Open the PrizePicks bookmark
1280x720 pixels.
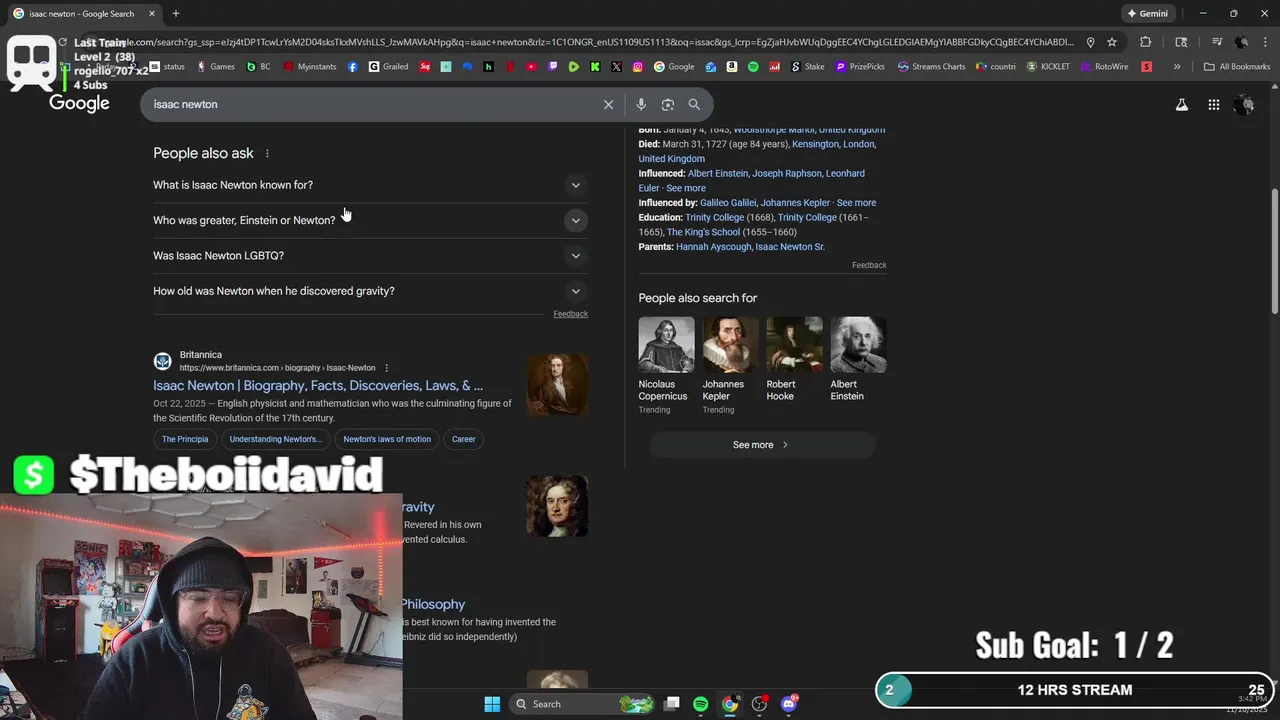tap(860, 67)
